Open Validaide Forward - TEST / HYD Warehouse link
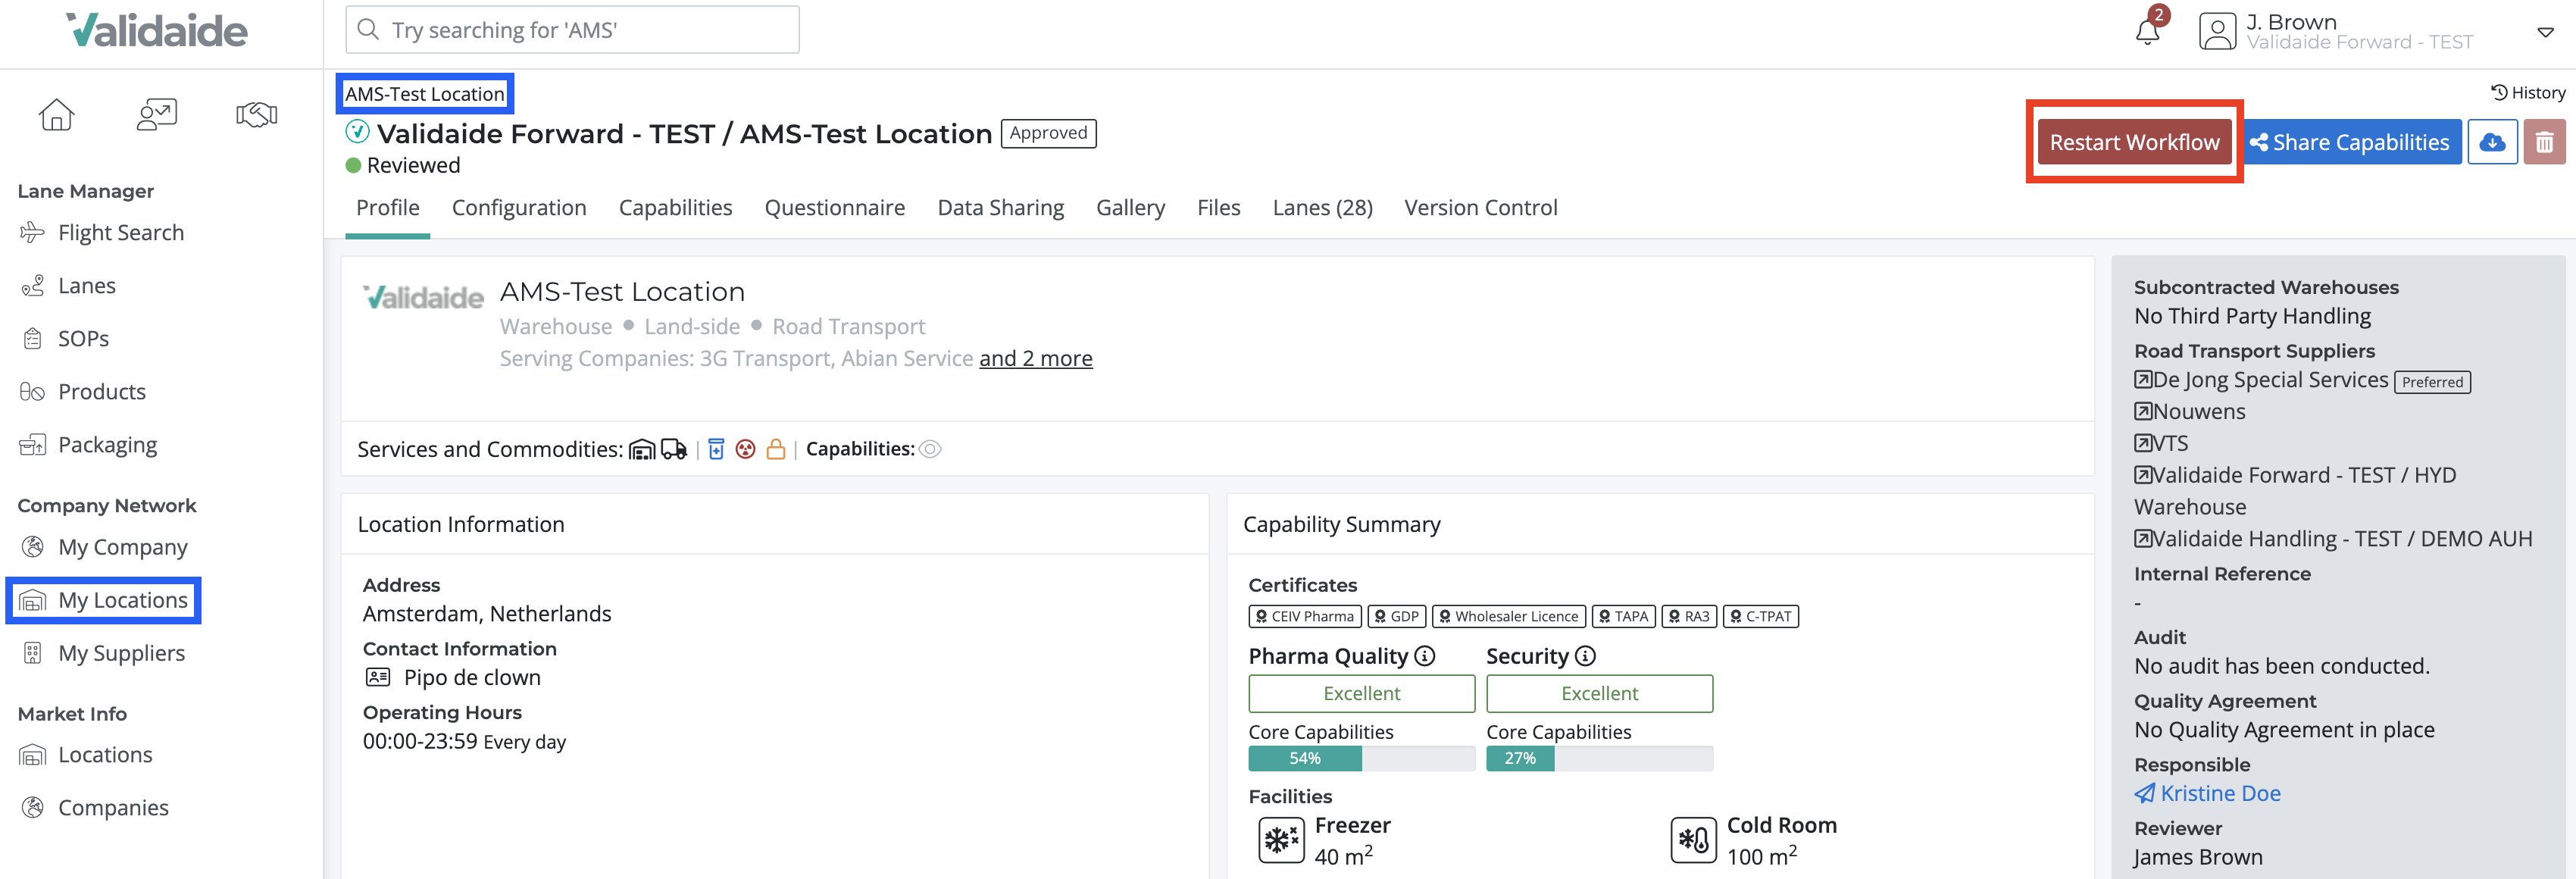 (x=2295, y=491)
